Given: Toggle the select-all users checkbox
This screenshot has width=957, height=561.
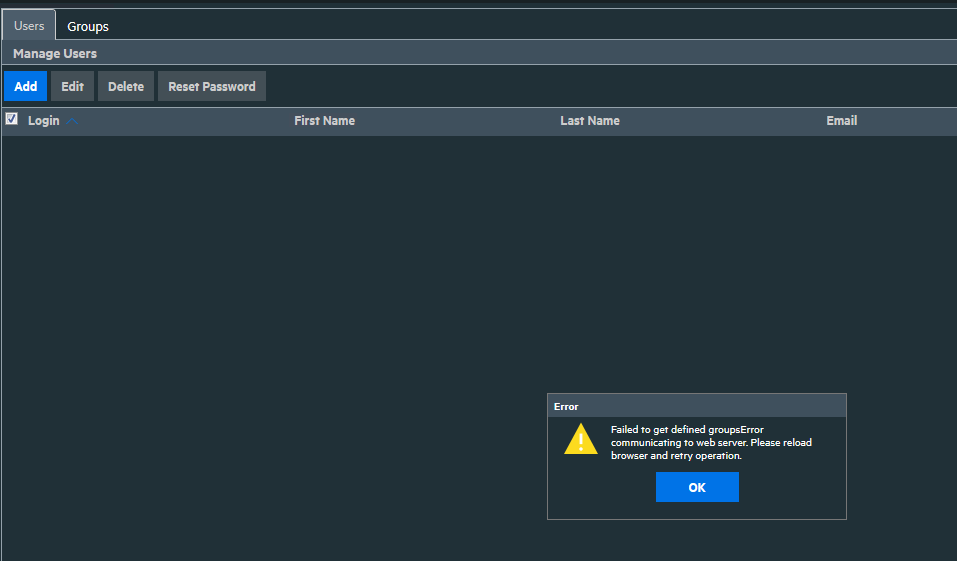Looking at the screenshot, I should (12, 119).
